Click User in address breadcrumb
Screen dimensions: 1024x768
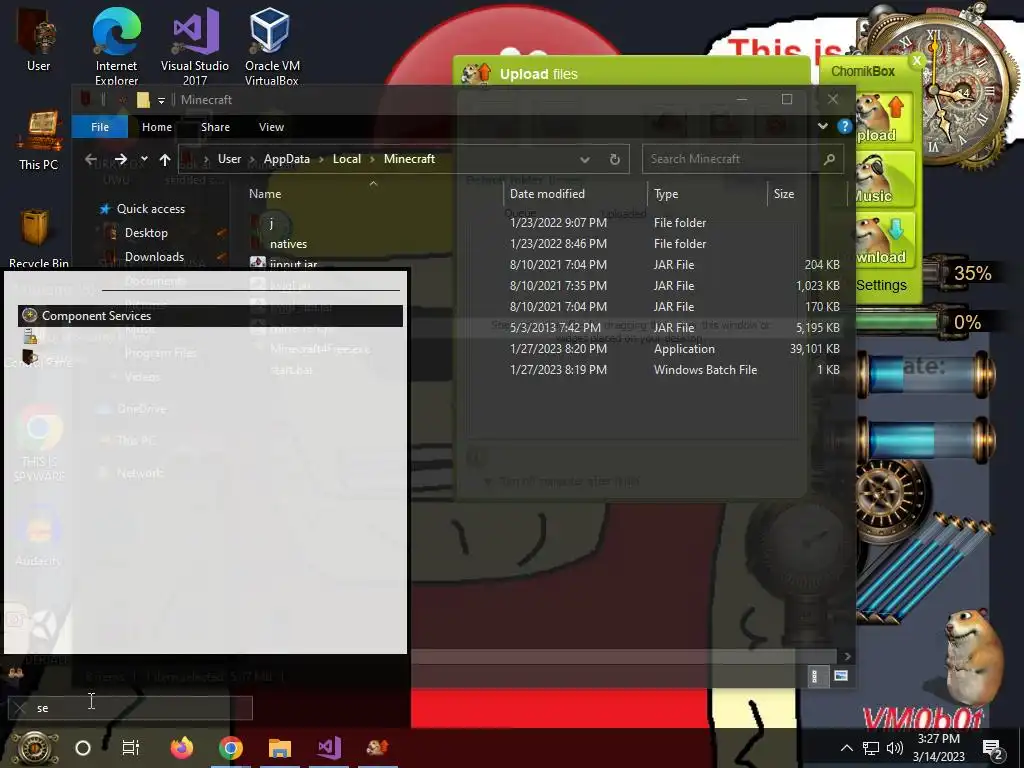tap(229, 159)
